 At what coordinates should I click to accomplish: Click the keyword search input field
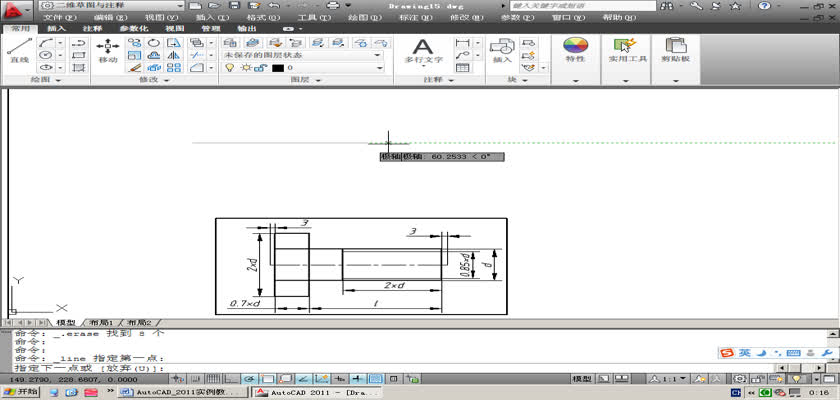click(583, 6)
